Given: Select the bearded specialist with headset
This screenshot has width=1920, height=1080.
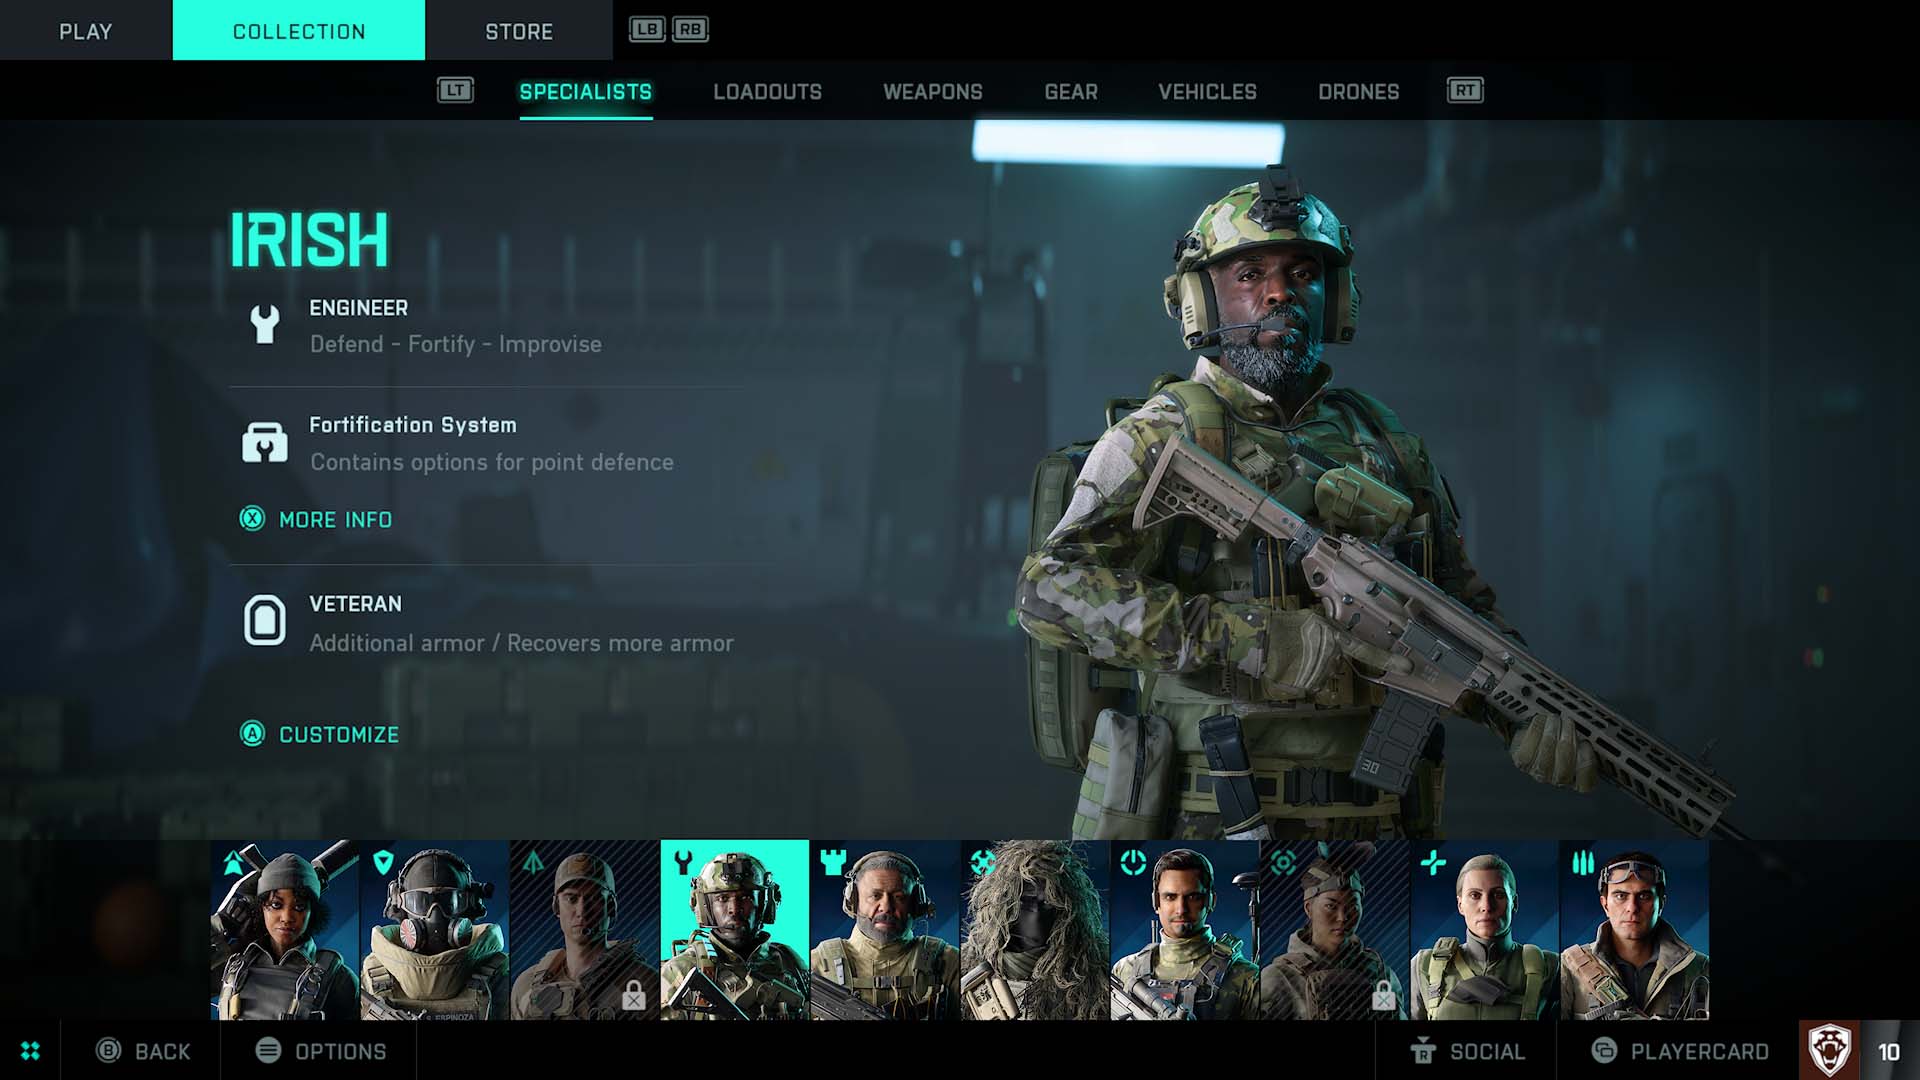Looking at the screenshot, I should (885, 930).
